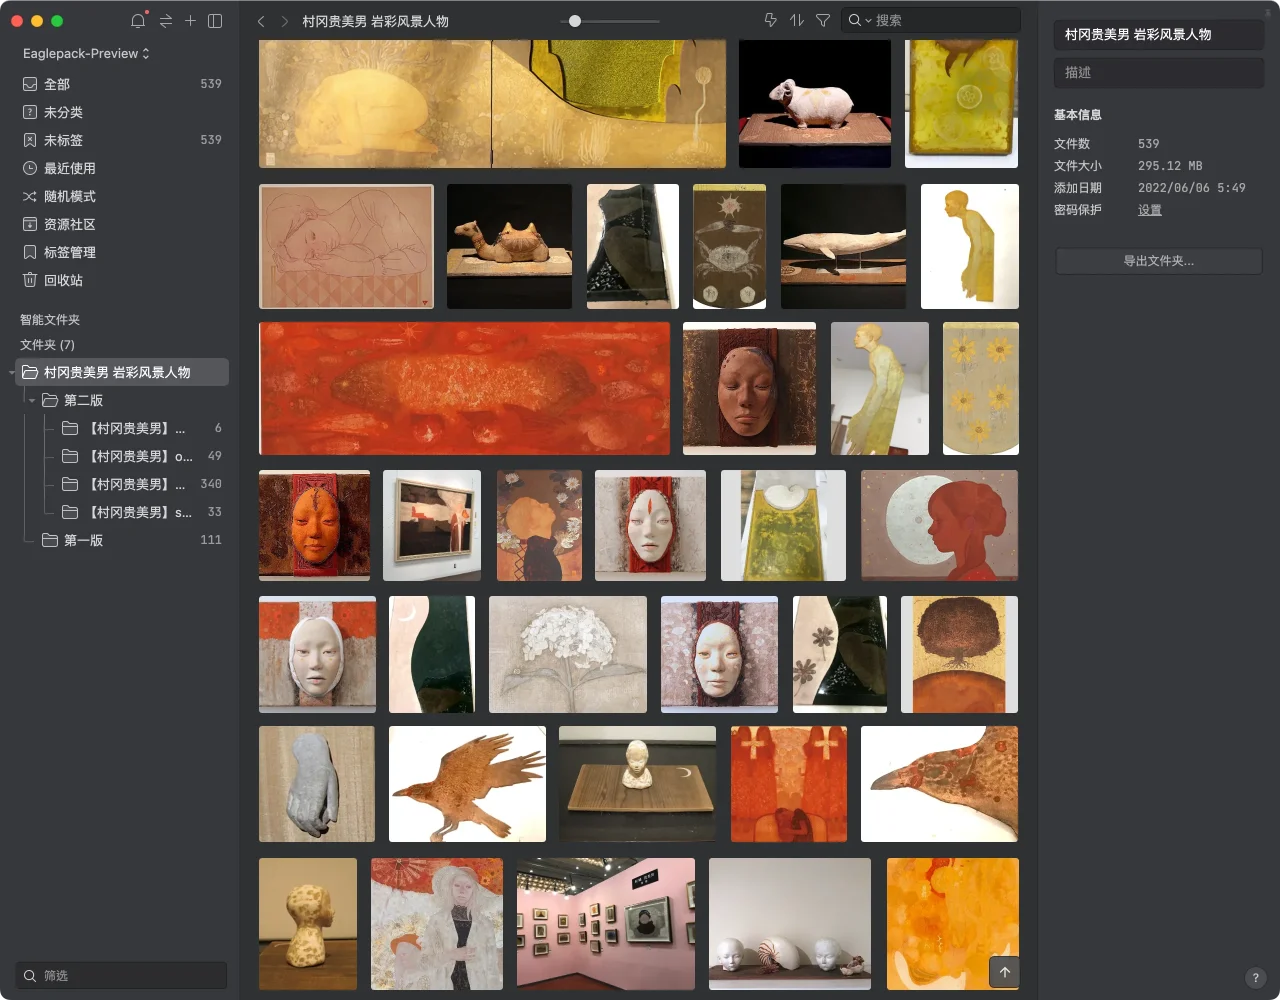Viewport: 1280px width, 1000px height.
Task: Click the lightning quick action icon
Action: (770, 20)
